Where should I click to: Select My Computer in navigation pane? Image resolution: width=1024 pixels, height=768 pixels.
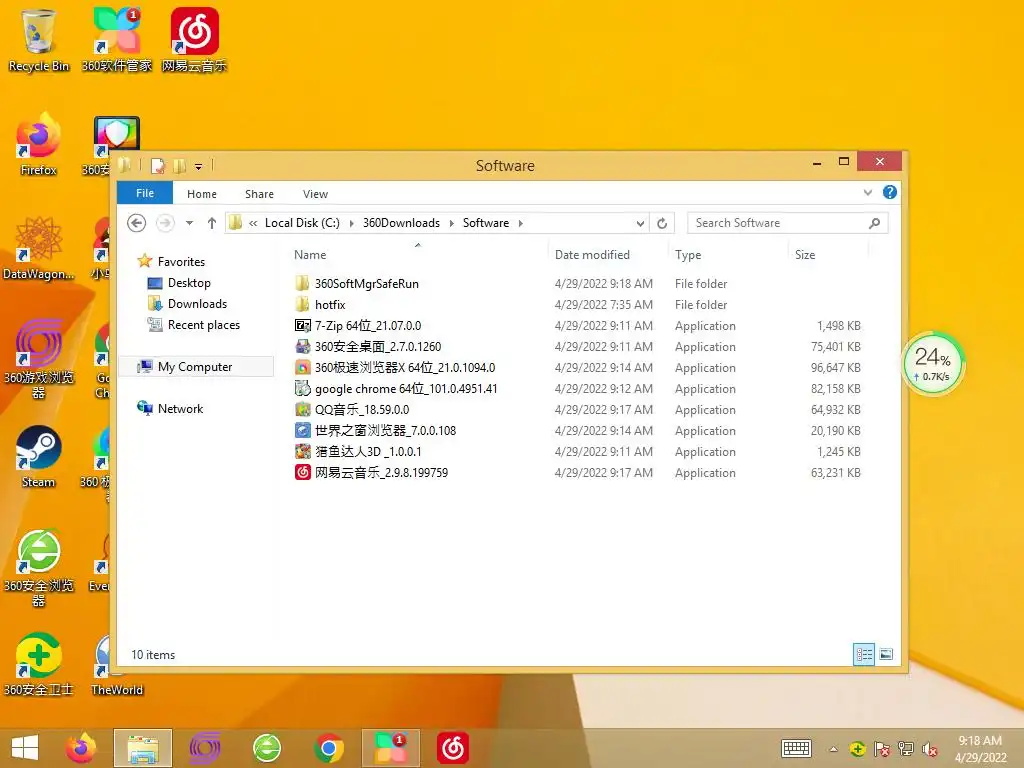click(195, 367)
